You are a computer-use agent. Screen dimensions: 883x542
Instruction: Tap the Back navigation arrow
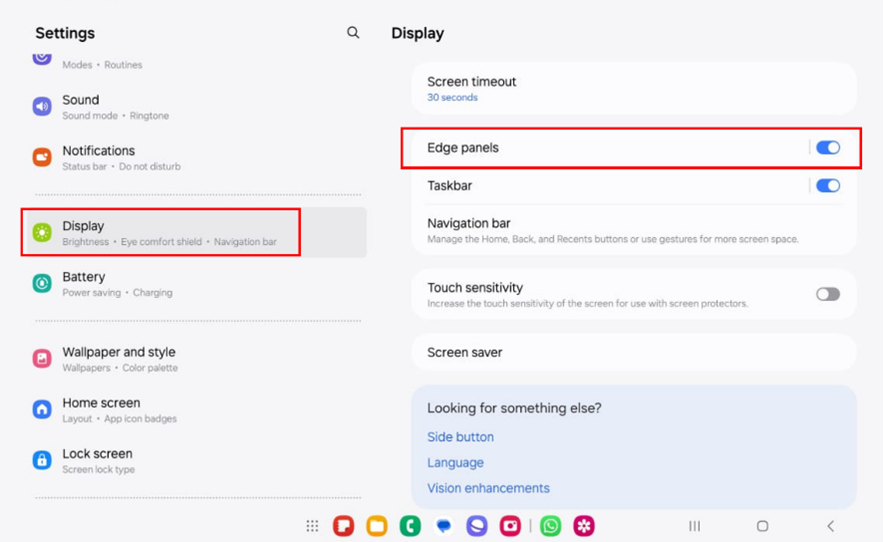(831, 526)
